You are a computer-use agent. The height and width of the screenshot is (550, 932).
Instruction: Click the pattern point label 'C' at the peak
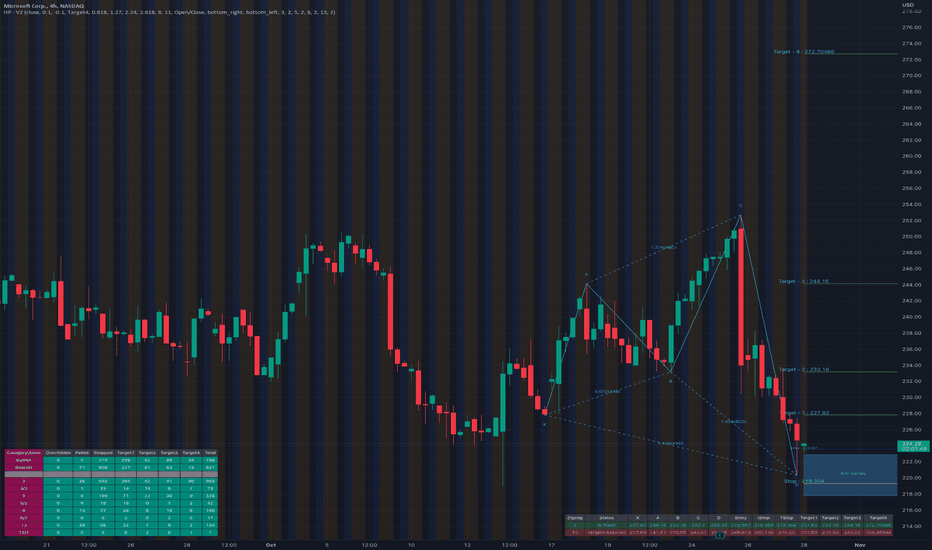pos(741,206)
